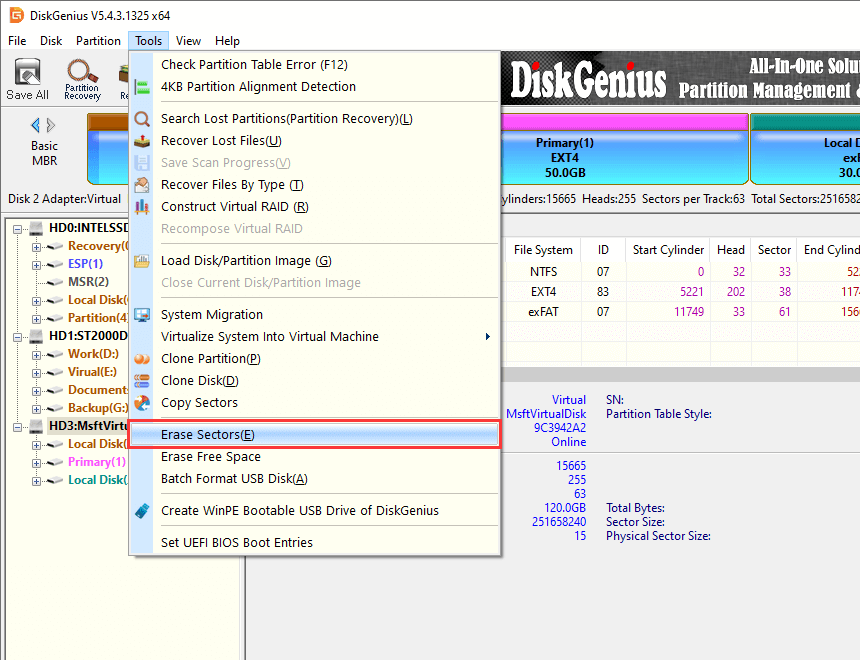
Task: Open Virtualize System Into Virtual Machine submenu arrow
Action: (x=488, y=337)
